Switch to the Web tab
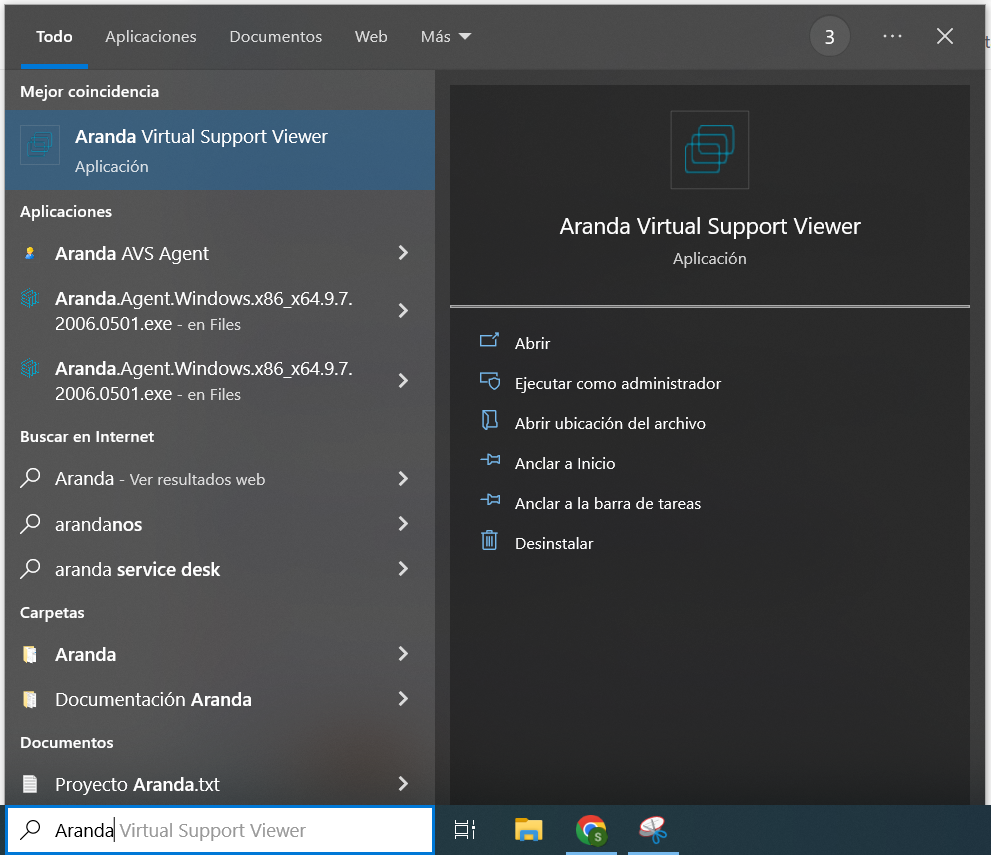The height and width of the screenshot is (855, 991). (371, 37)
